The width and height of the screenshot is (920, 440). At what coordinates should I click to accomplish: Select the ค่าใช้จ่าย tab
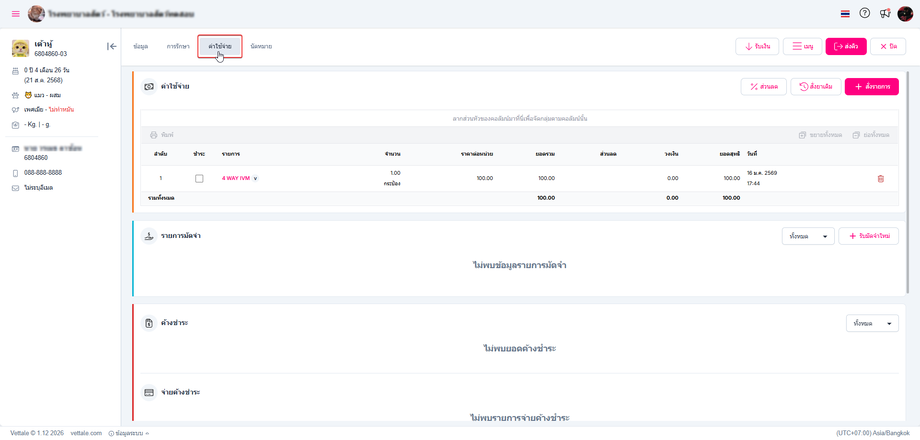point(219,46)
